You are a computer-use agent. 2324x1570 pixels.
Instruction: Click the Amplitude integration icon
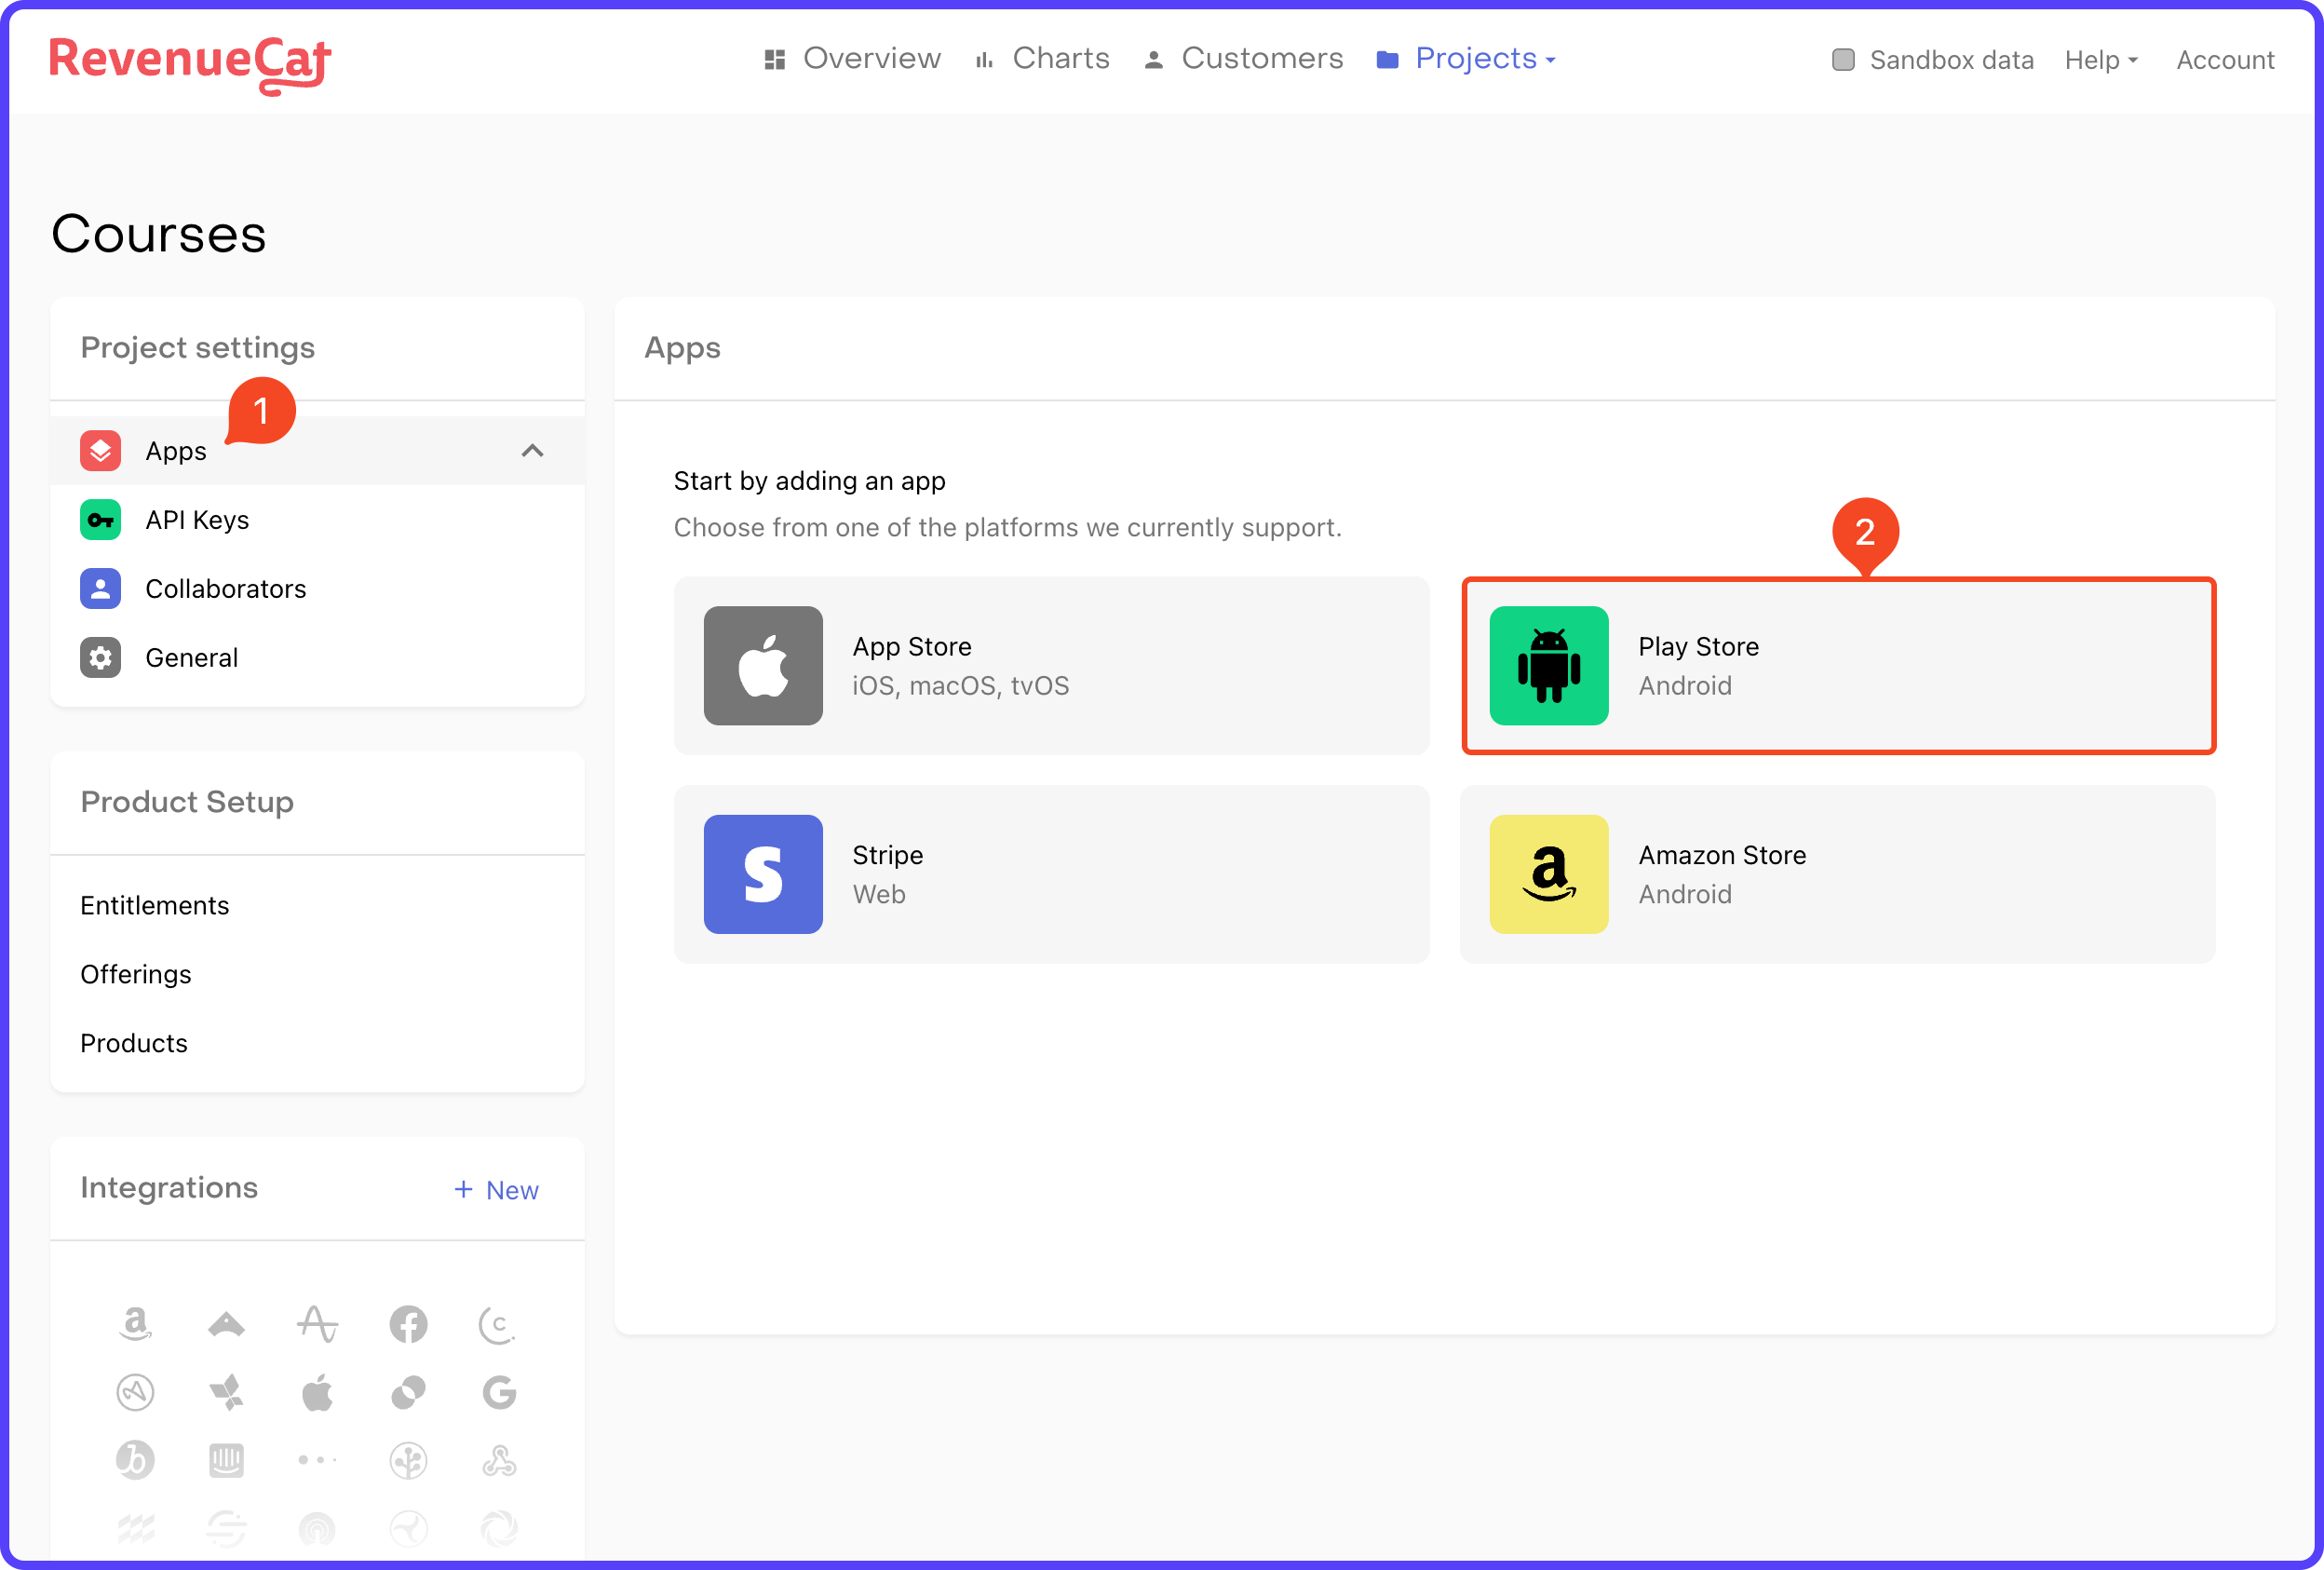[317, 1325]
